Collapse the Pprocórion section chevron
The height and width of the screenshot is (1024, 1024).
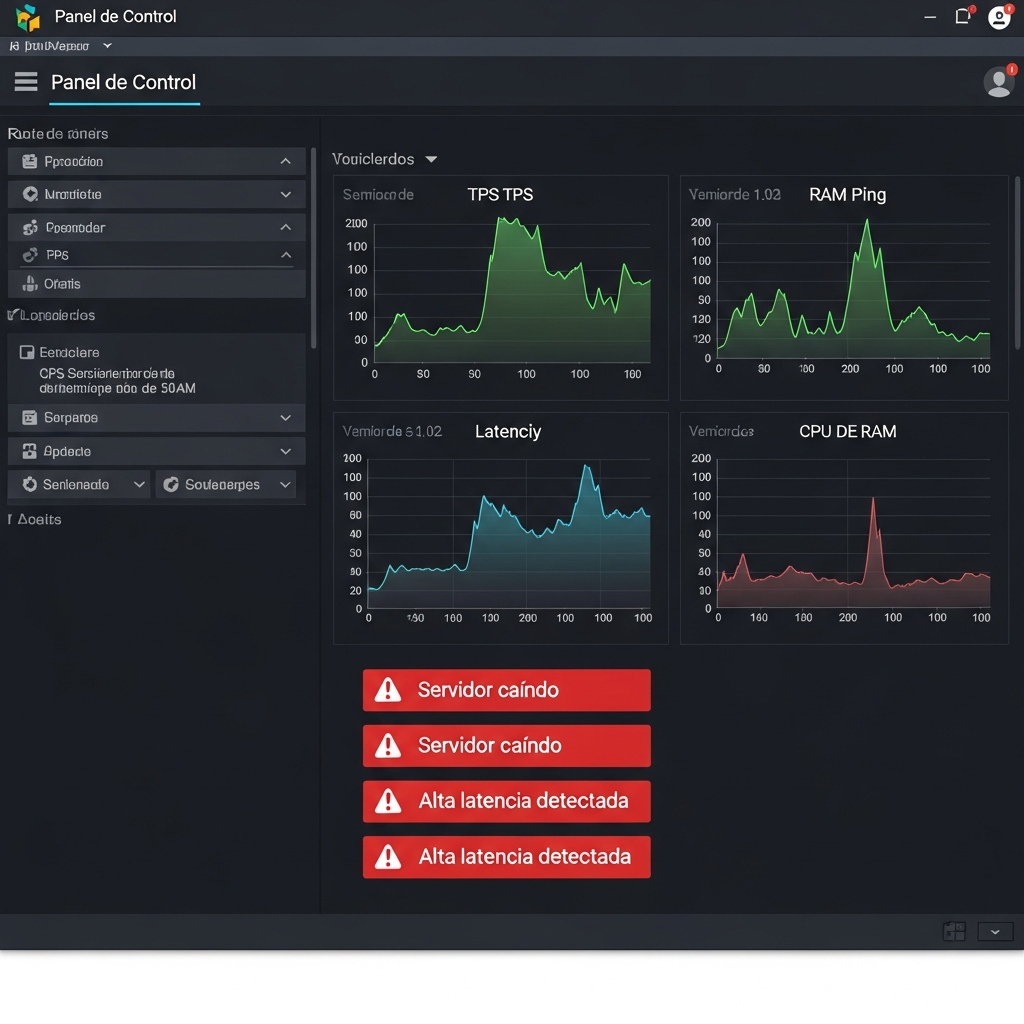(x=285, y=161)
